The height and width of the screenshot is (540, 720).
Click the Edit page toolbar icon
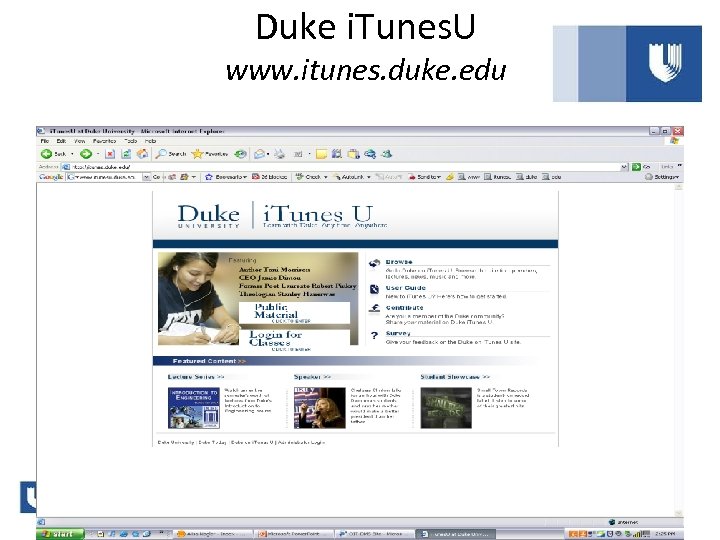pyautogui.click(x=298, y=154)
